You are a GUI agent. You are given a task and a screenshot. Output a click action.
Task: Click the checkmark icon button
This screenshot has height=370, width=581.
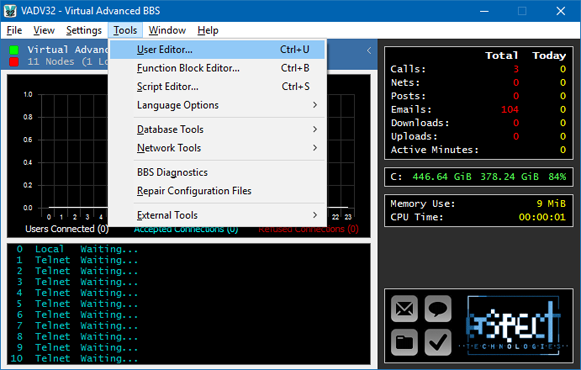tap(438, 342)
